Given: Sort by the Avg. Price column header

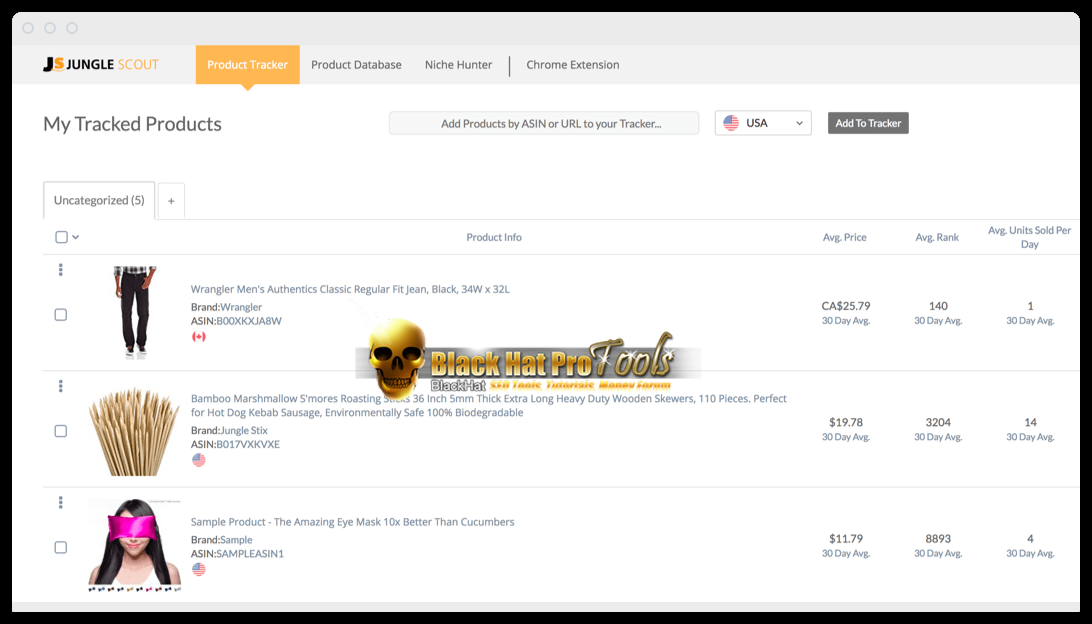Looking at the screenshot, I should (x=845, y=237).
